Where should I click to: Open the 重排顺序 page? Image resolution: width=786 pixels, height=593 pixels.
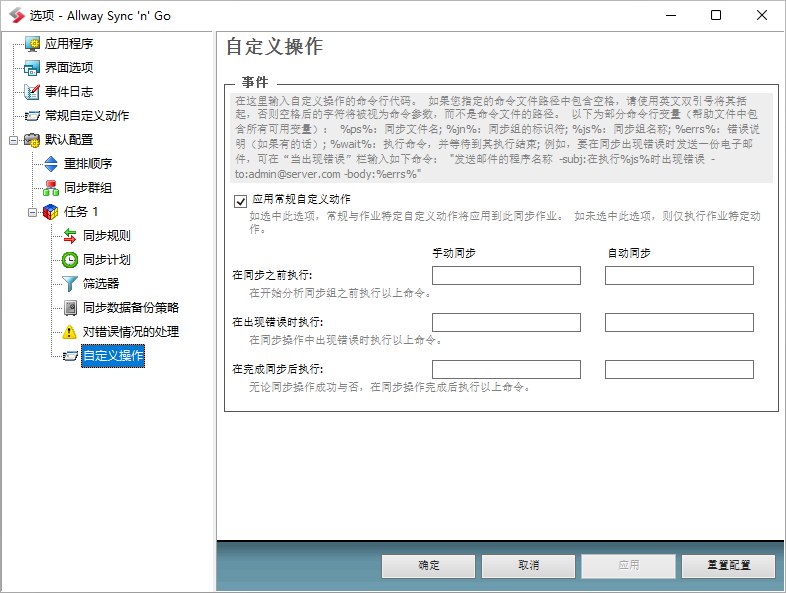(x=88, y=164)
